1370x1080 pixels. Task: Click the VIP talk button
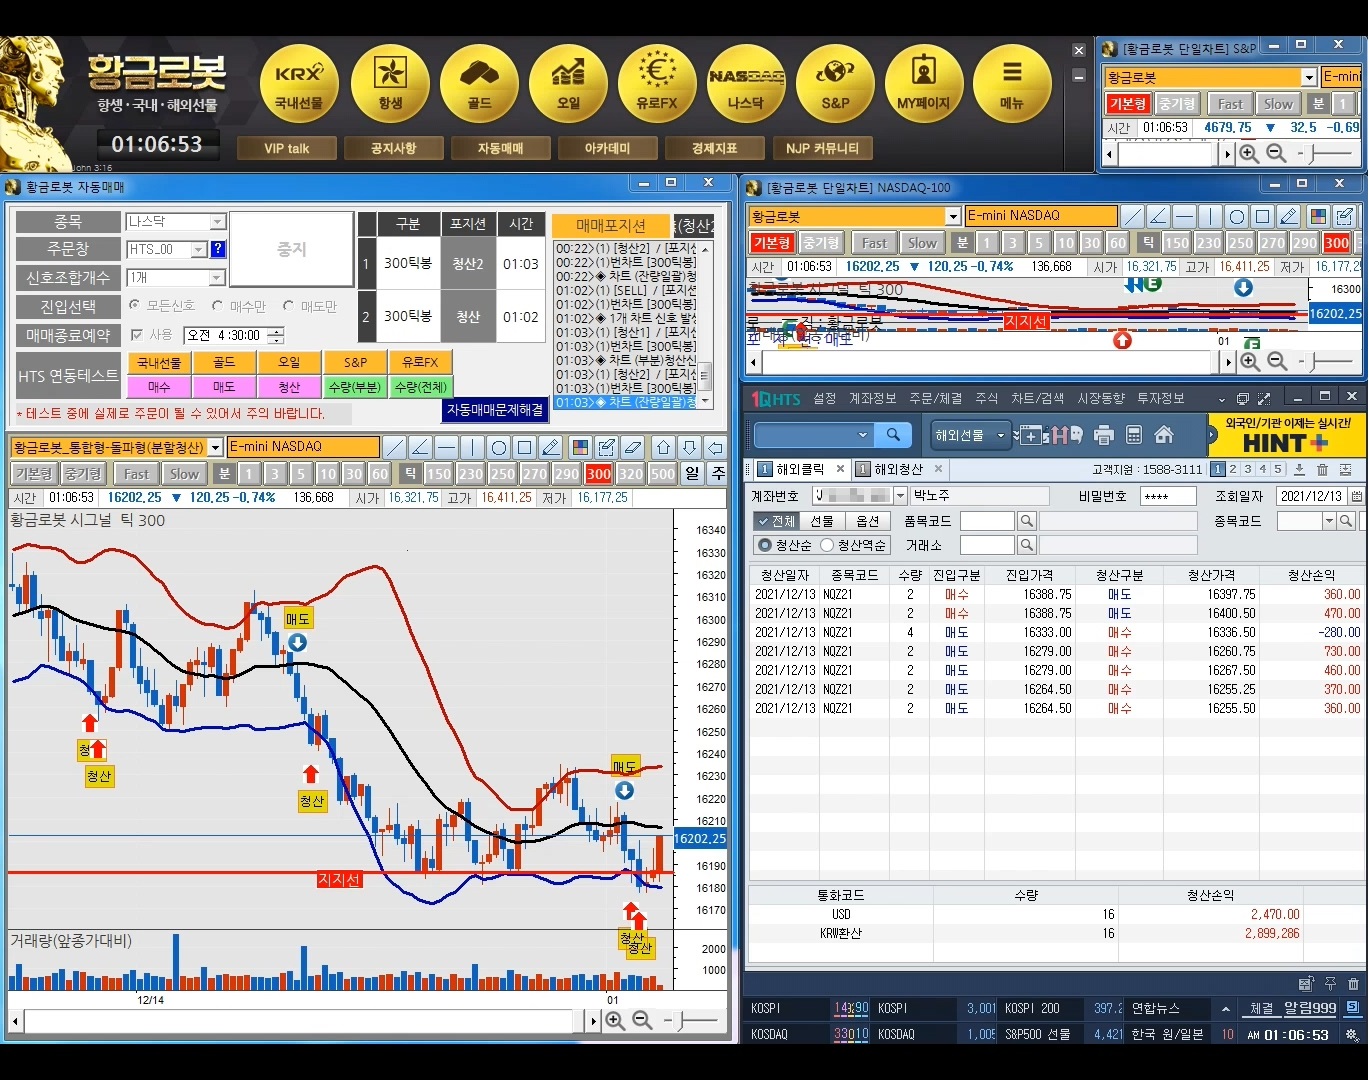point(286,148)
